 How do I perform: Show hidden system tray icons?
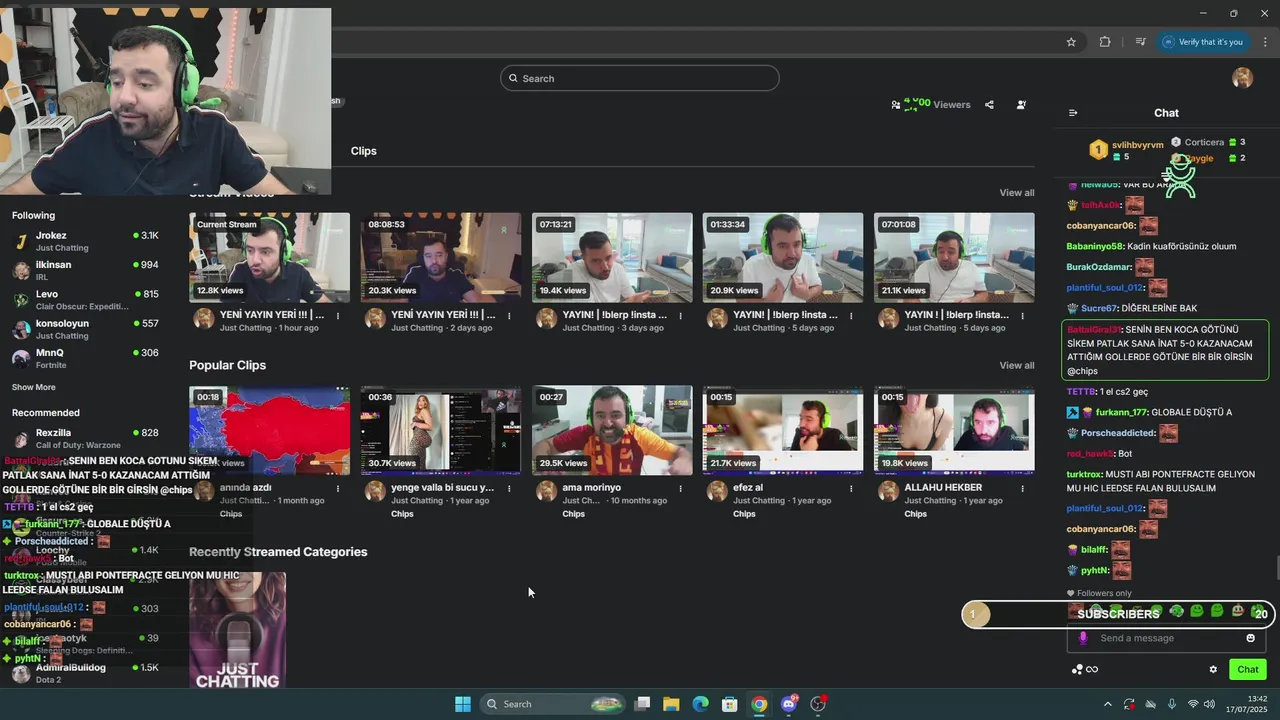tap(1107, 704)
